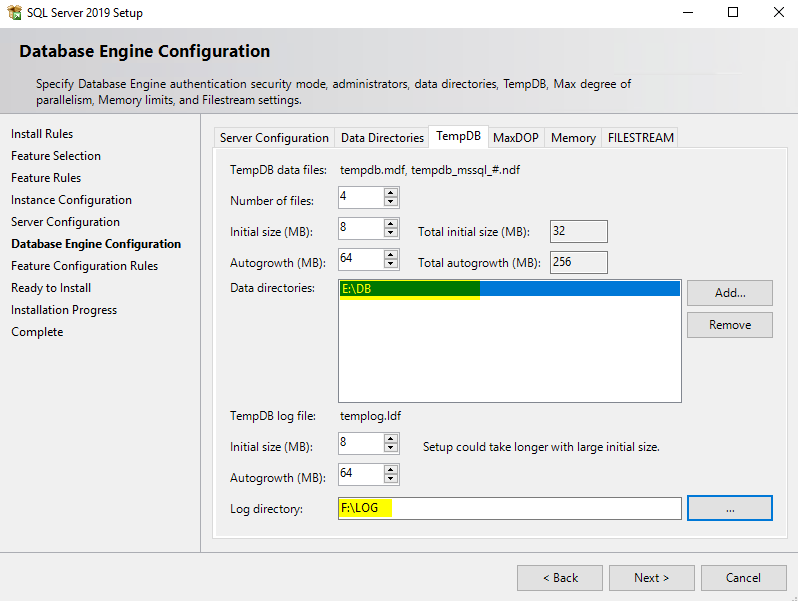The image size is (798, 601).
Task: Open the FILESTREAM tab
Action: pos(641,138)
